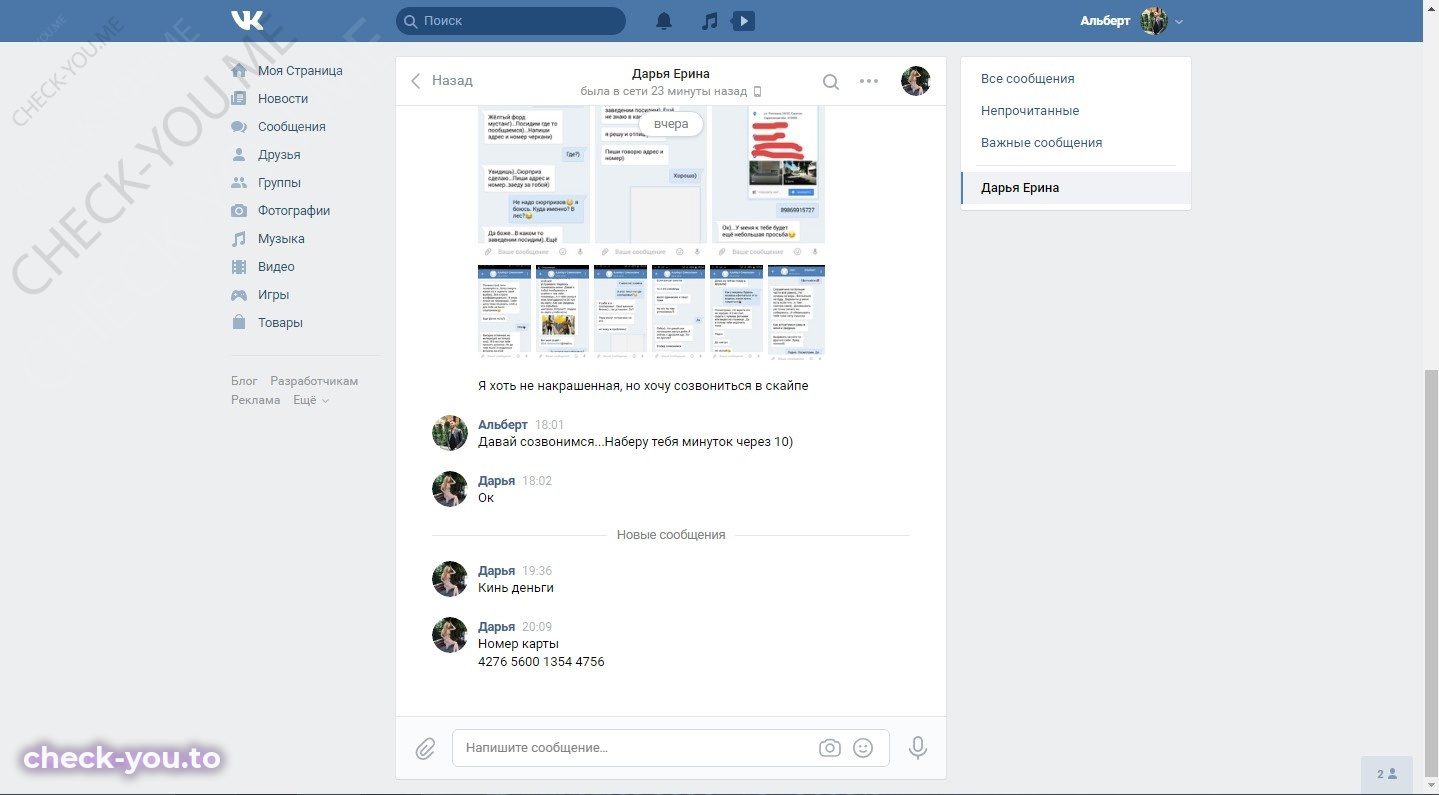Click the camera icon in message box
Image resolution: width=1439 pixels, height=795 pixels.
pyautogui.click(x=829, y=748)
